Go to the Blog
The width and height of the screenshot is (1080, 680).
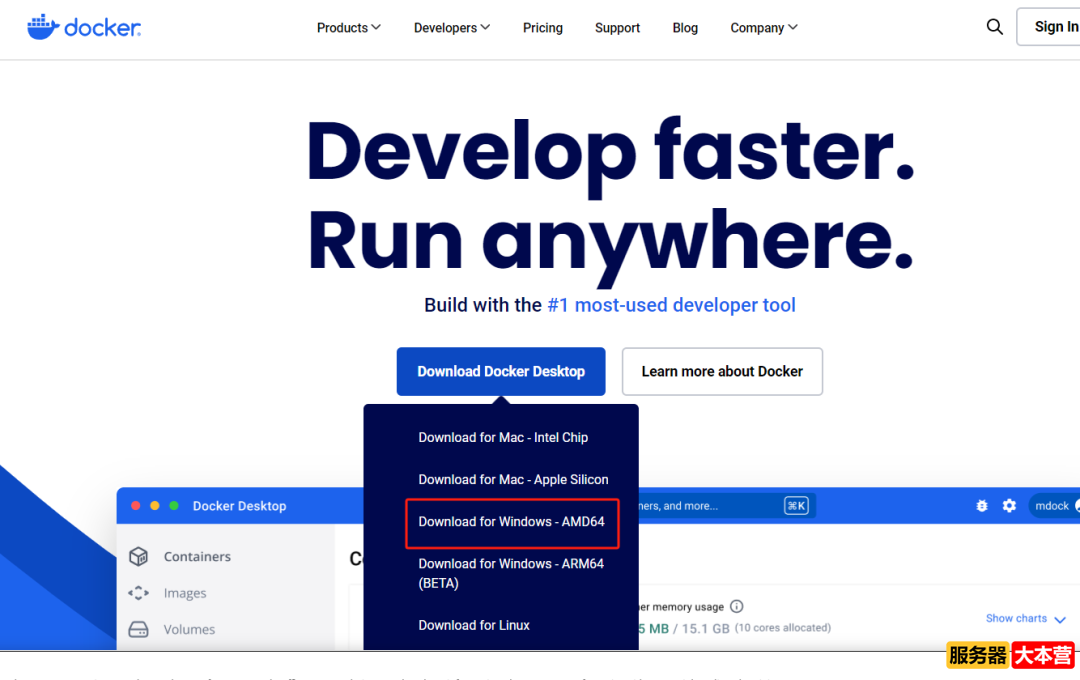click(x=685, y=28)
